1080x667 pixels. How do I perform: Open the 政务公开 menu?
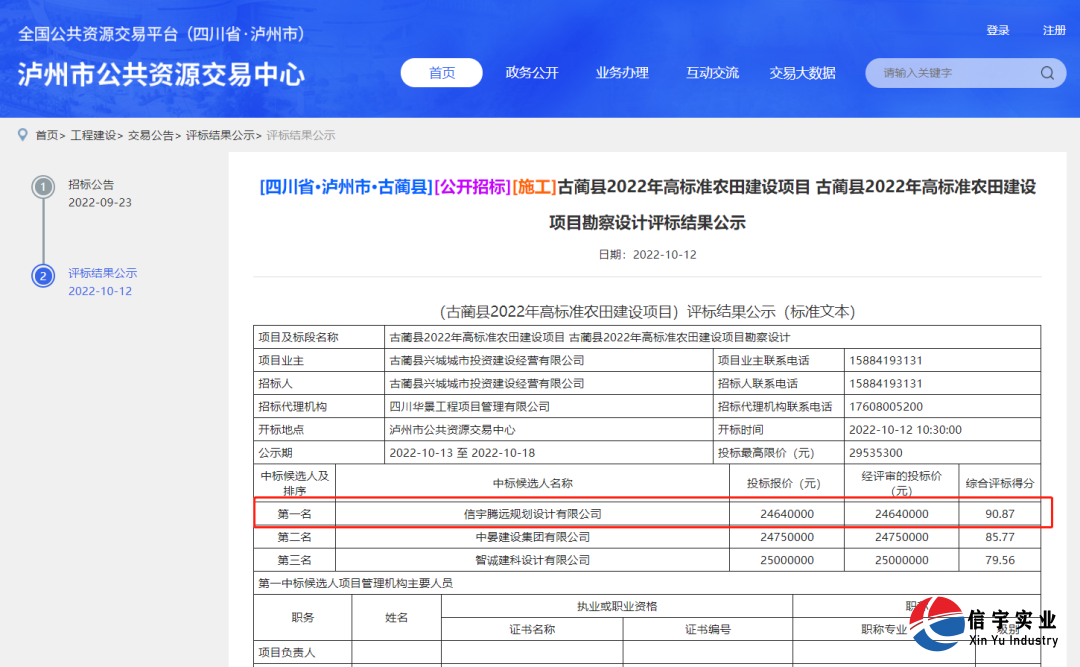[x=532, y=72]
